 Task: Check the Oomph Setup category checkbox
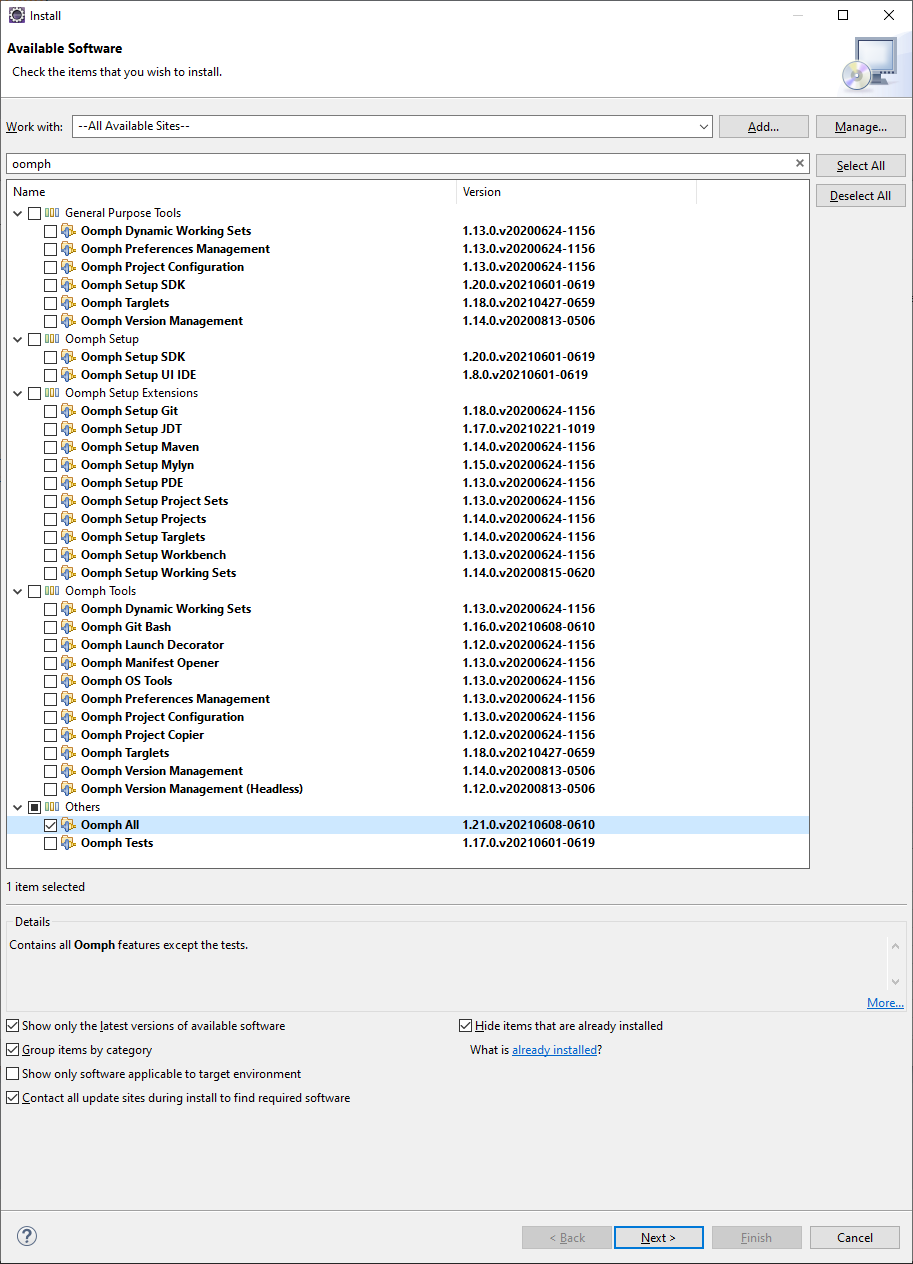pyautogui.click(x=34, y=339)
